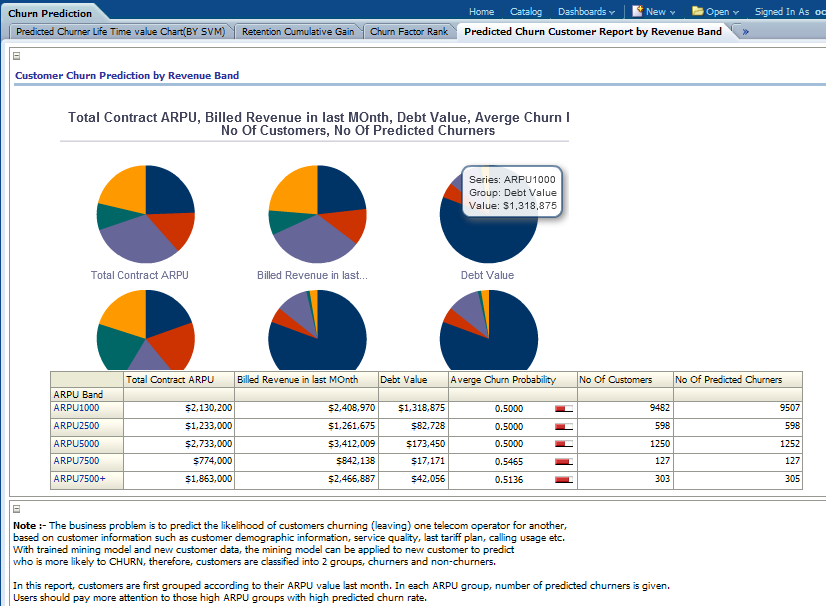Open the Catalog link
The height and width of the screenshot is (606, 826).
(x=526, y=12)
